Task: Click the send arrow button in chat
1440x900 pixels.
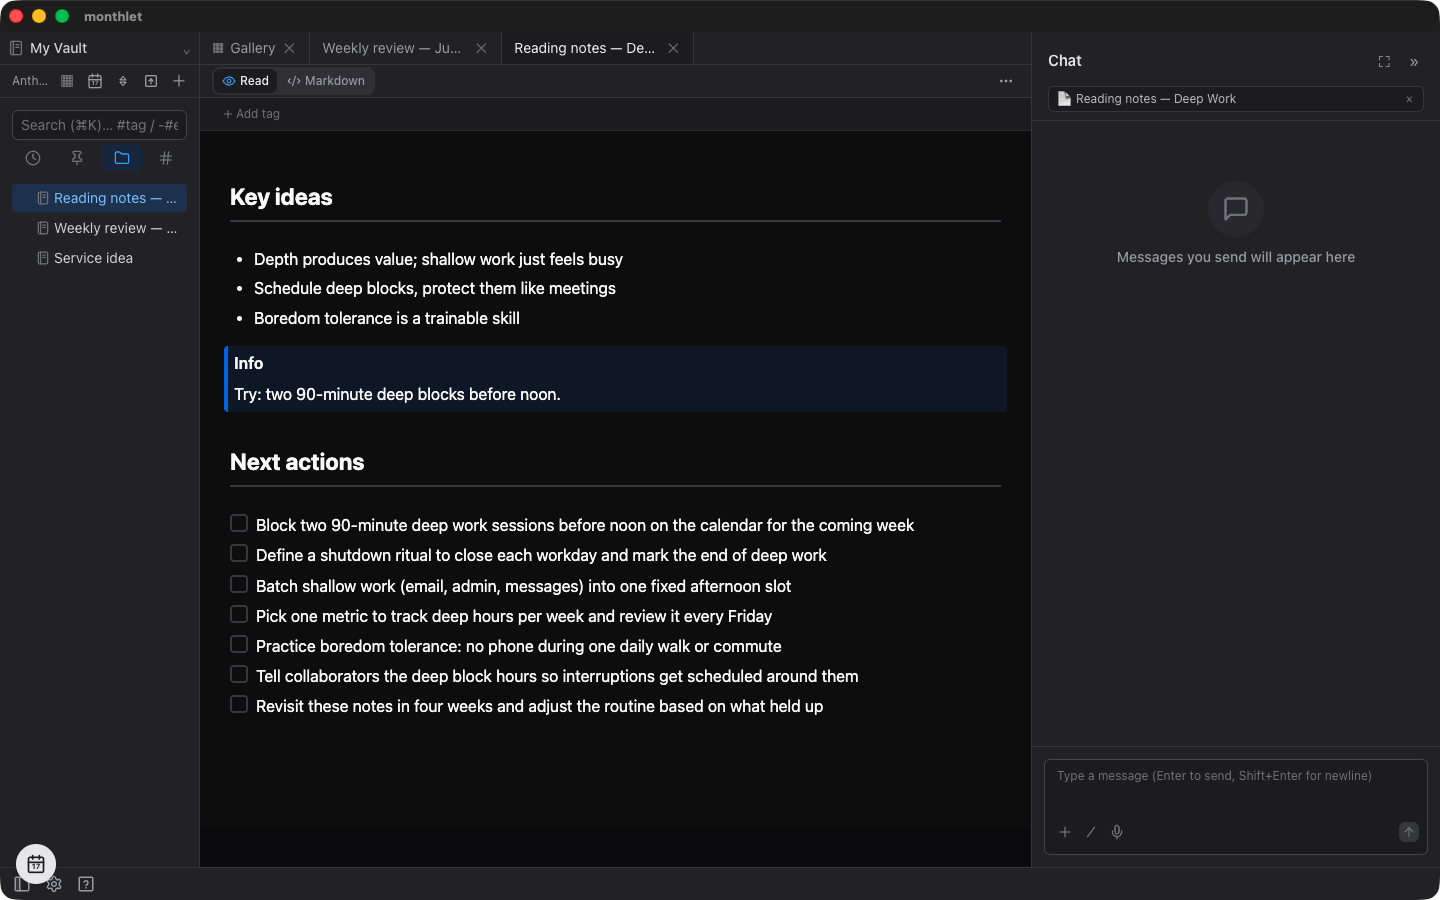Action: tap(1409, 832)
